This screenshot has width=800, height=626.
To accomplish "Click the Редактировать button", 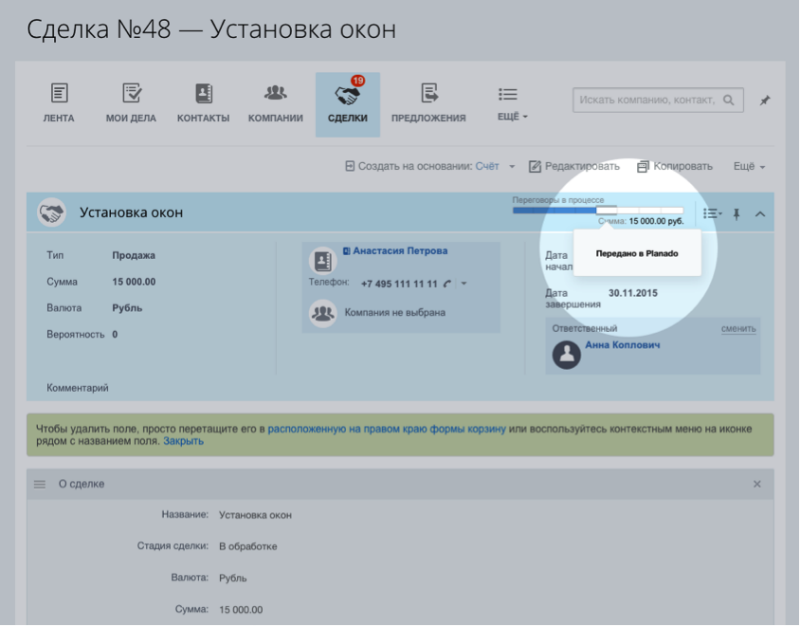I will (x=574, y=166).
